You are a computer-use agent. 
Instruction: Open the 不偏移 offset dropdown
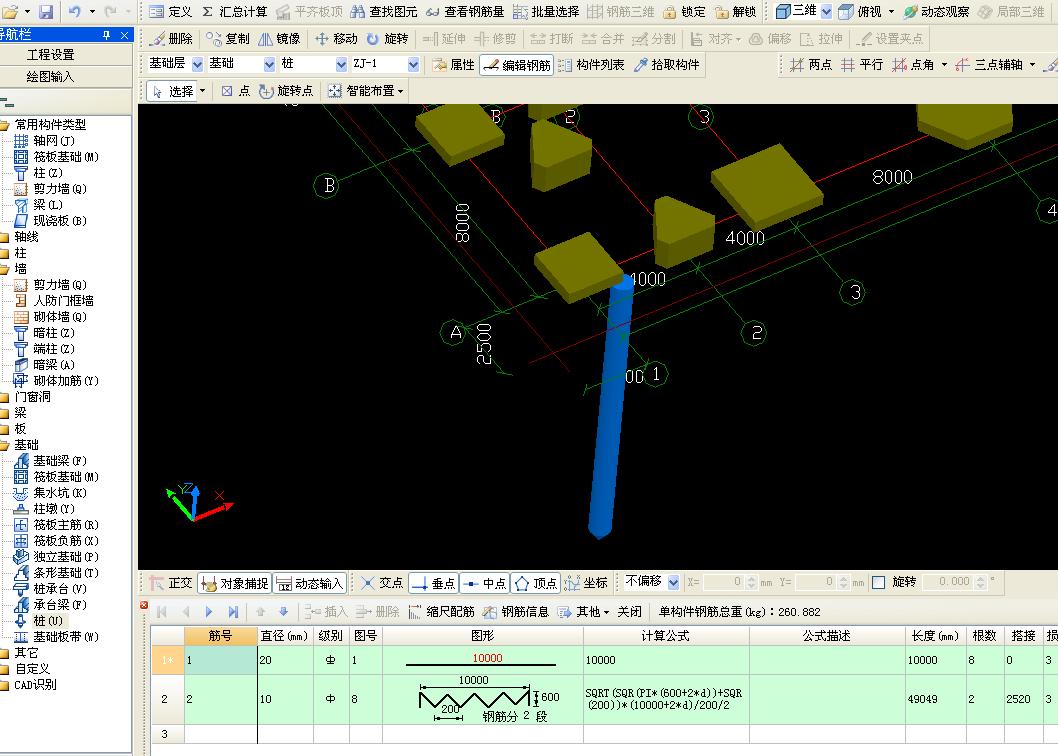pos(673,582)
